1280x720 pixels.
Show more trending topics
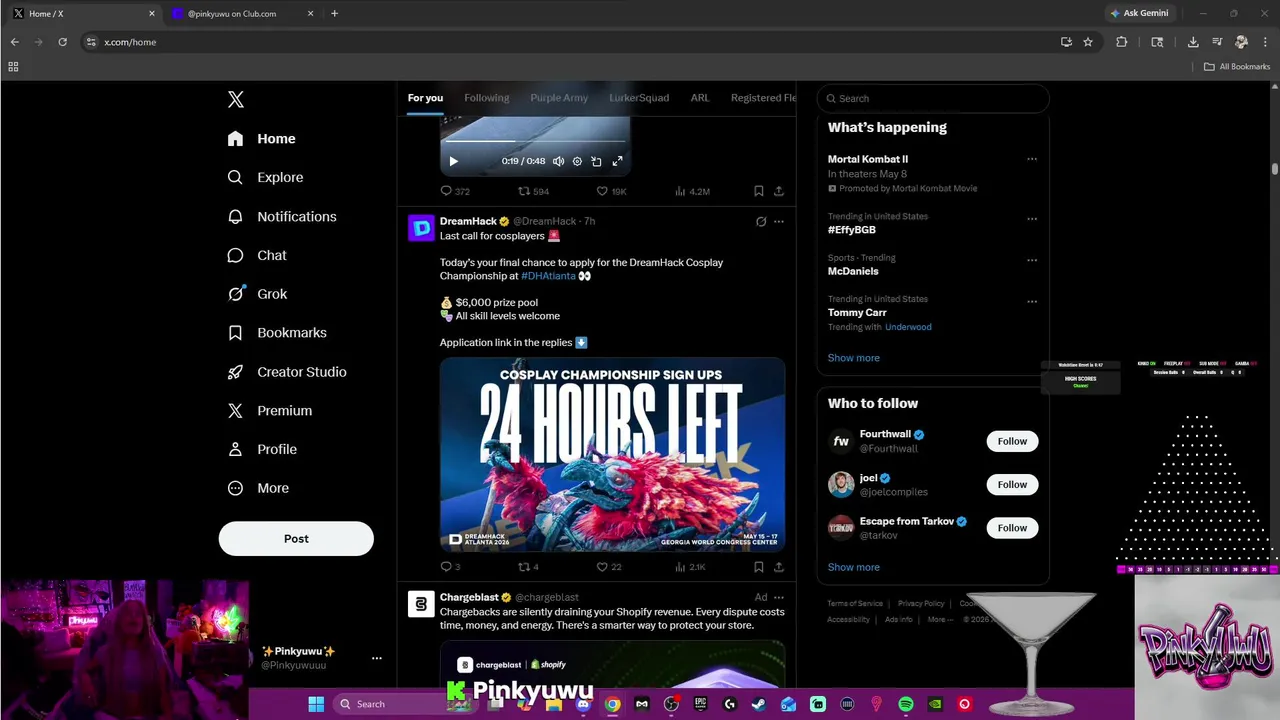pyautogui.click(x=854, y=358)
